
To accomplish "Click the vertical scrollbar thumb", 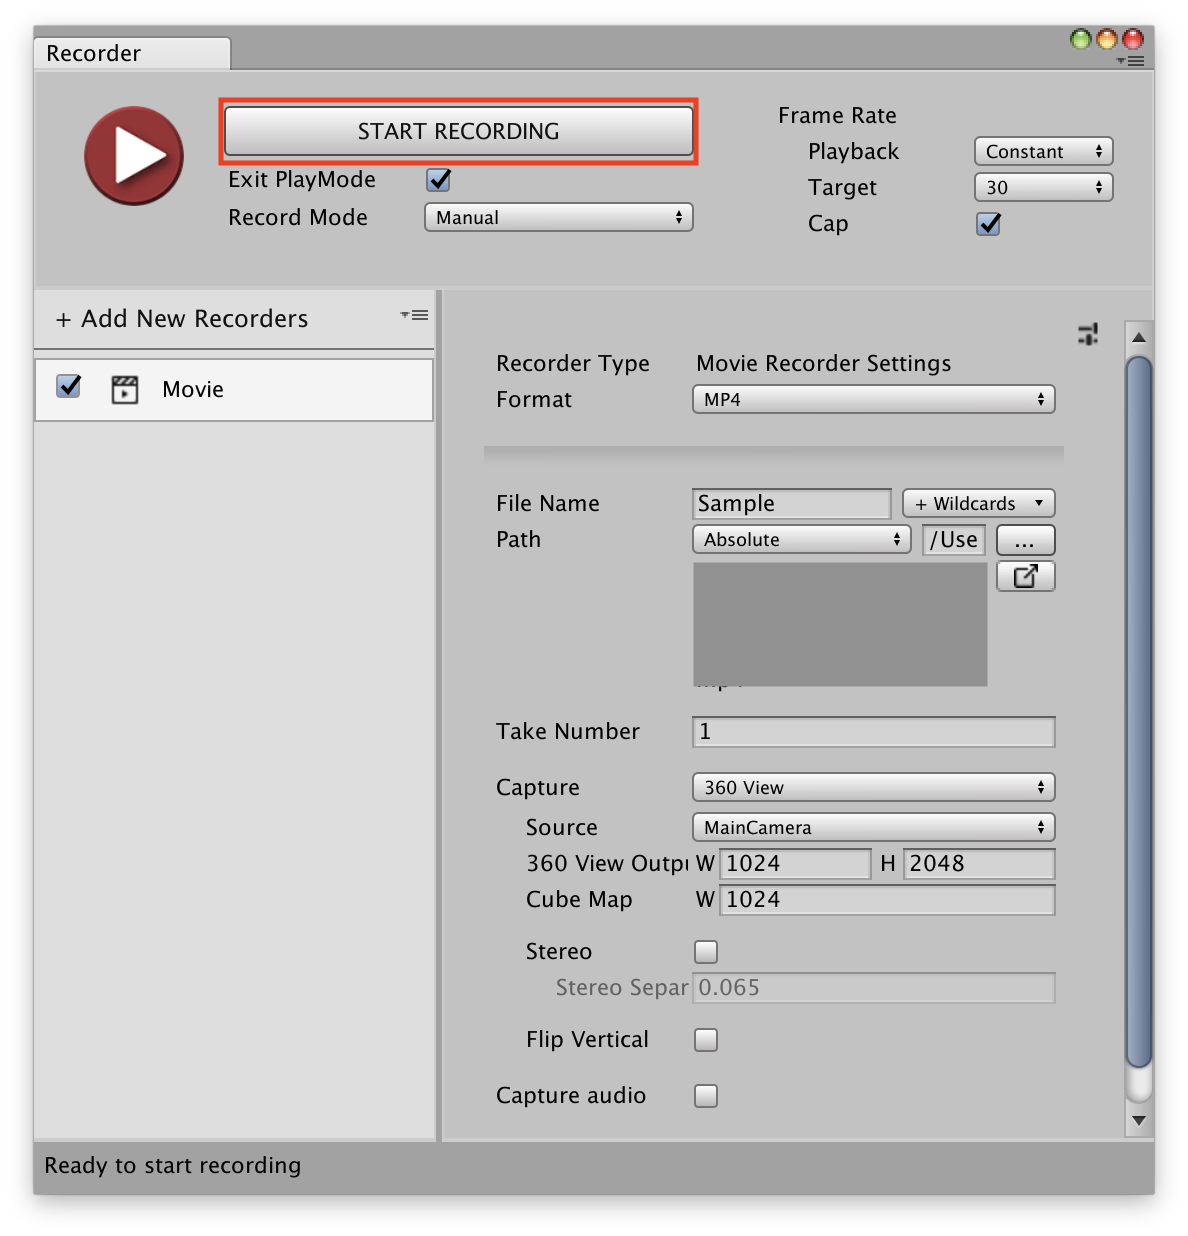I will click(x=1138, y=710).
